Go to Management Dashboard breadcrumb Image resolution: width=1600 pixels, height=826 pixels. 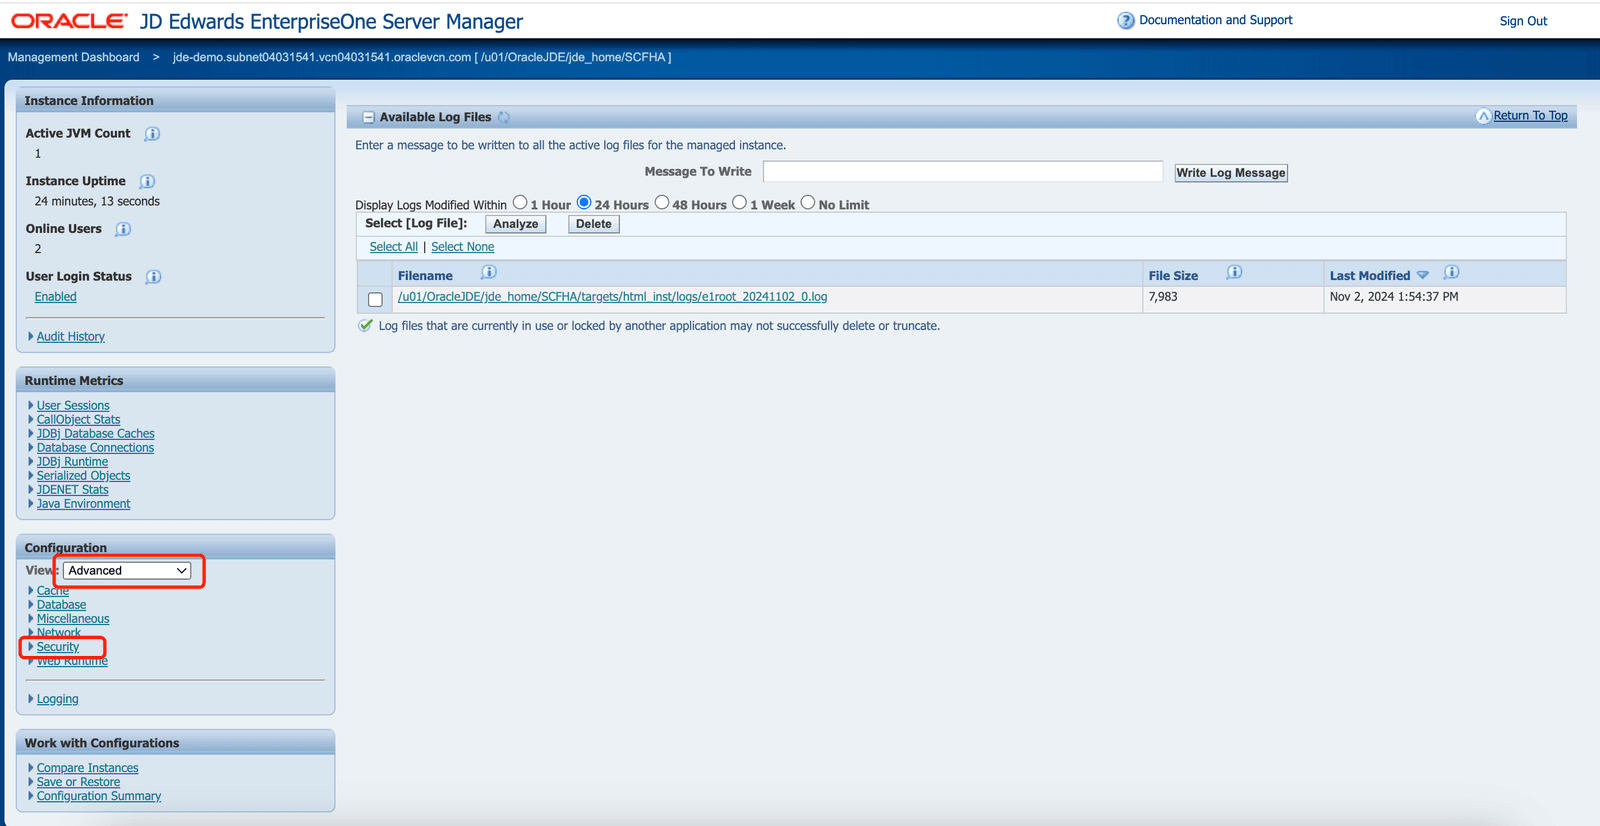74,57
